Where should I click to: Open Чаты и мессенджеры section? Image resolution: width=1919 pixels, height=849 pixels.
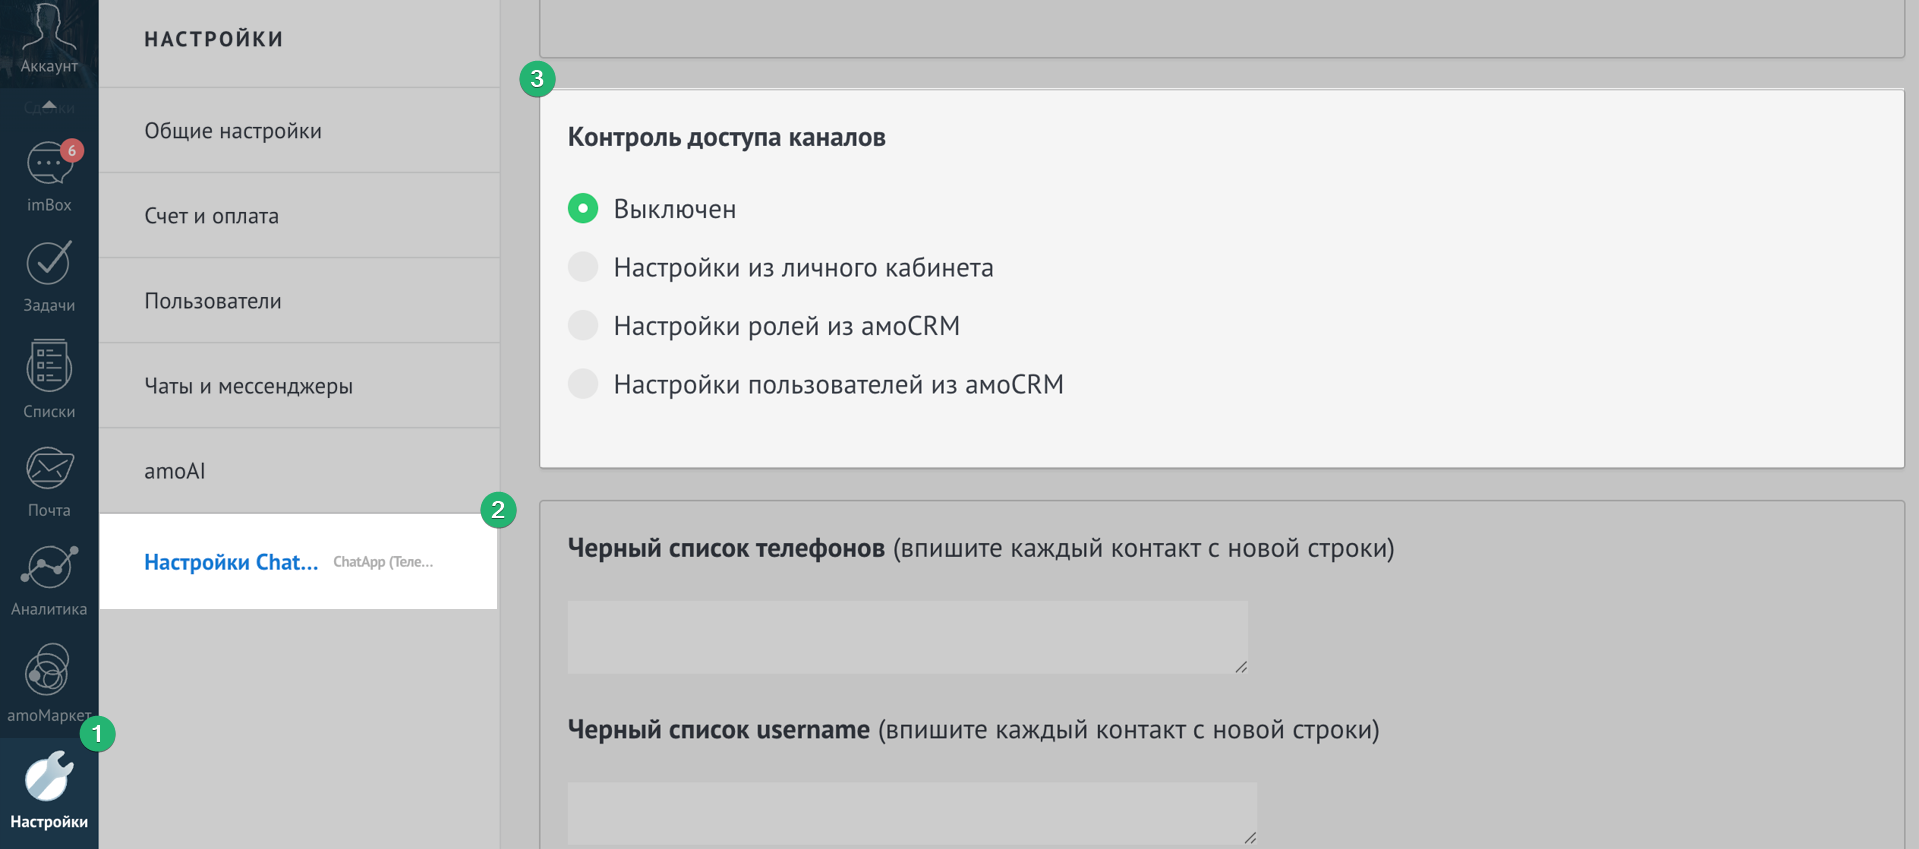pos(248,386)
